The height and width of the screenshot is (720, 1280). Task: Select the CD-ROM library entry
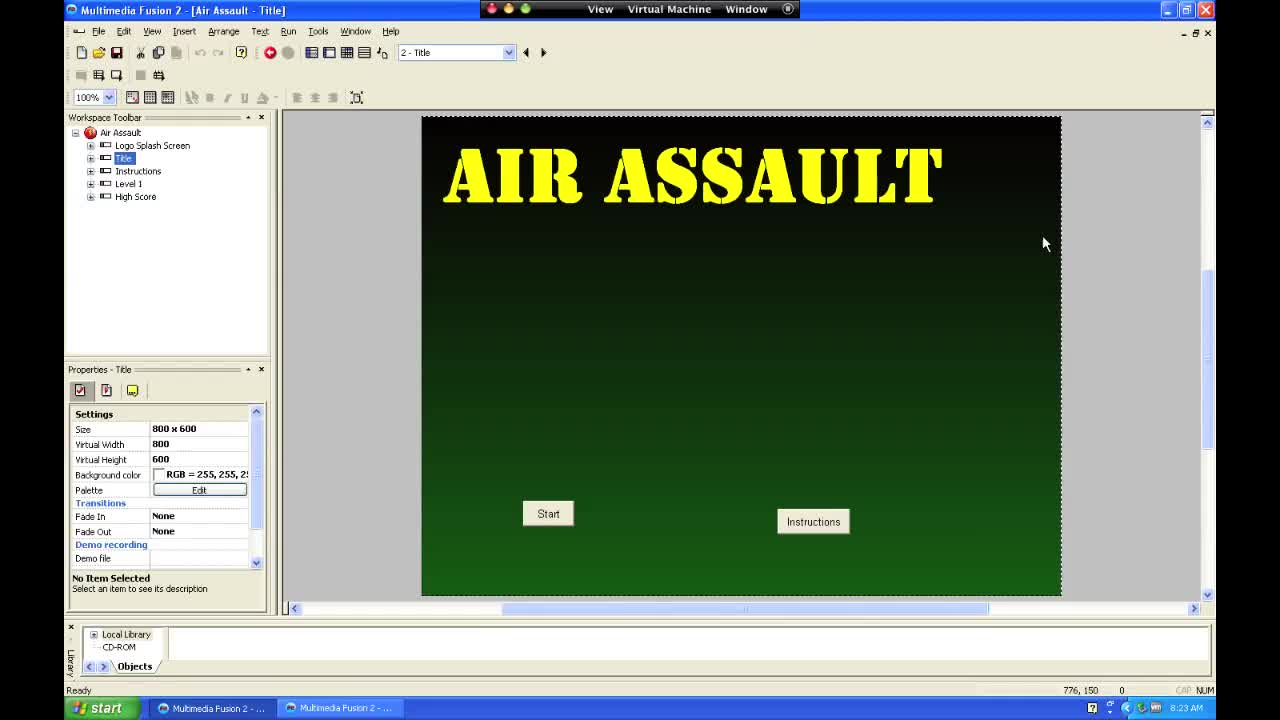[118, 647]
